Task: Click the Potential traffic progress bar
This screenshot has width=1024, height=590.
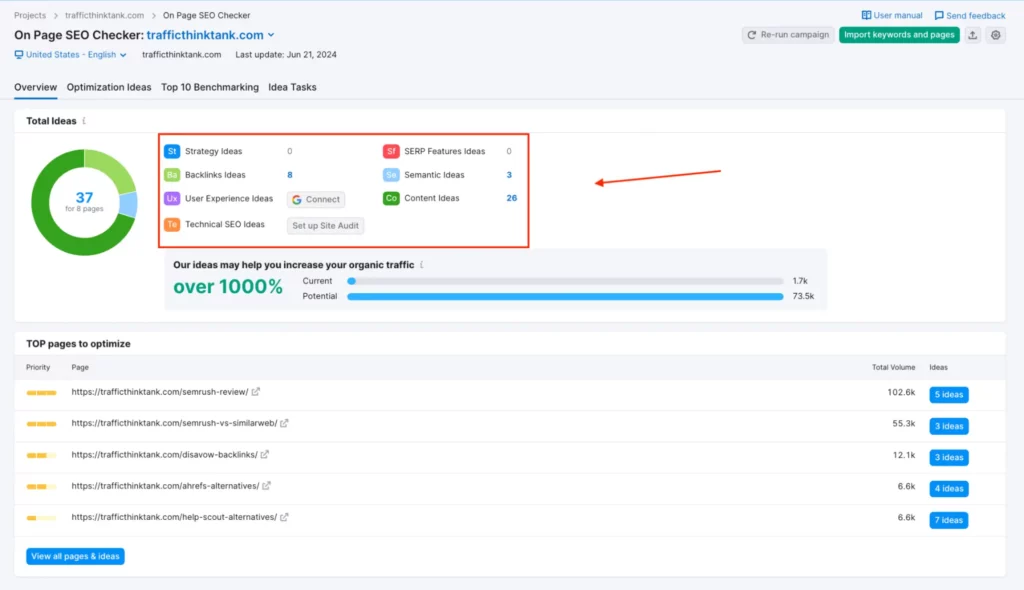Action: pyautogui.click(x=565, y=296)
